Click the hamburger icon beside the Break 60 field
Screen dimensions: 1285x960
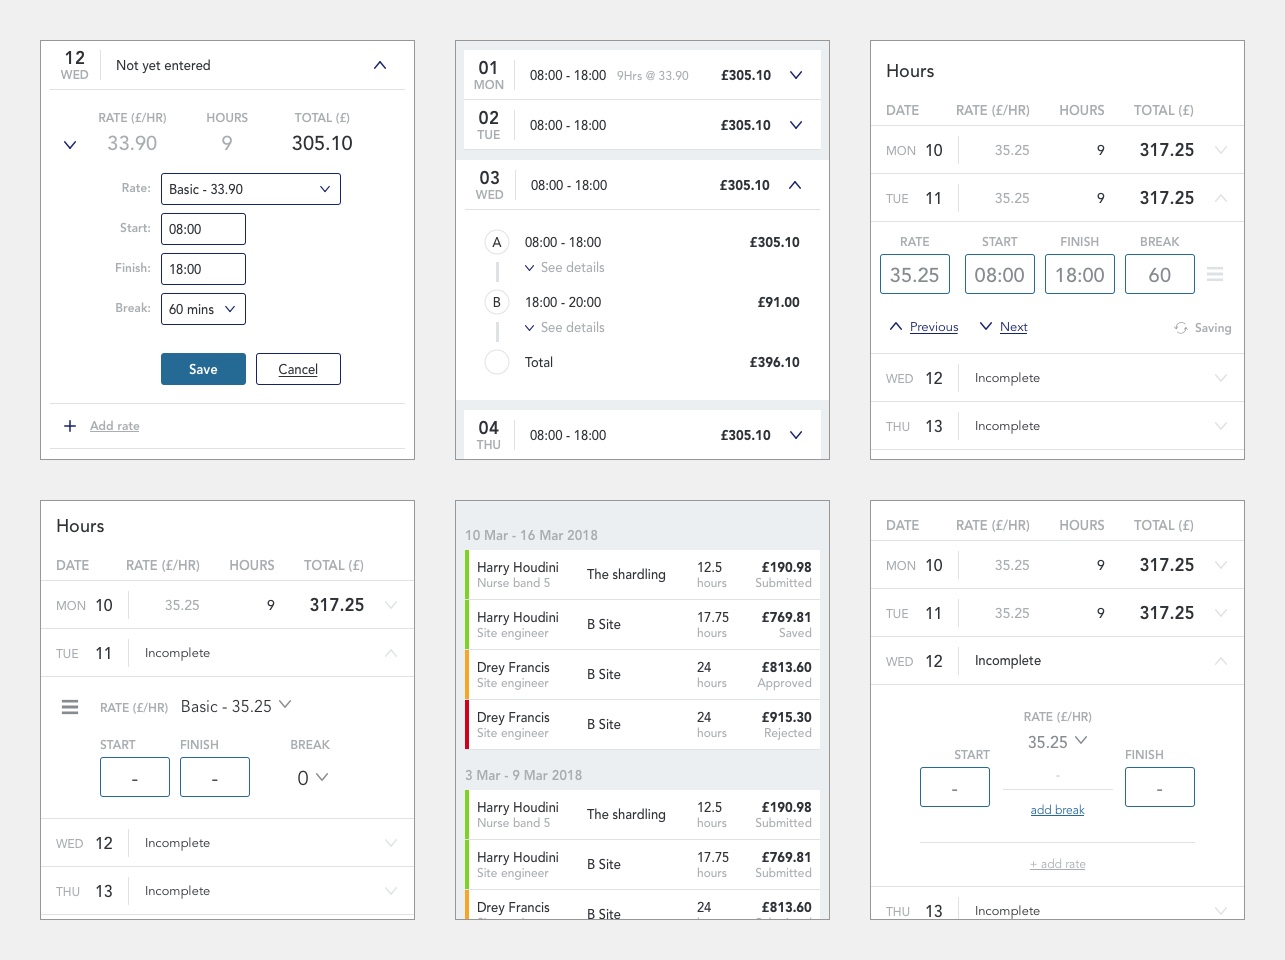point(1215,274)
